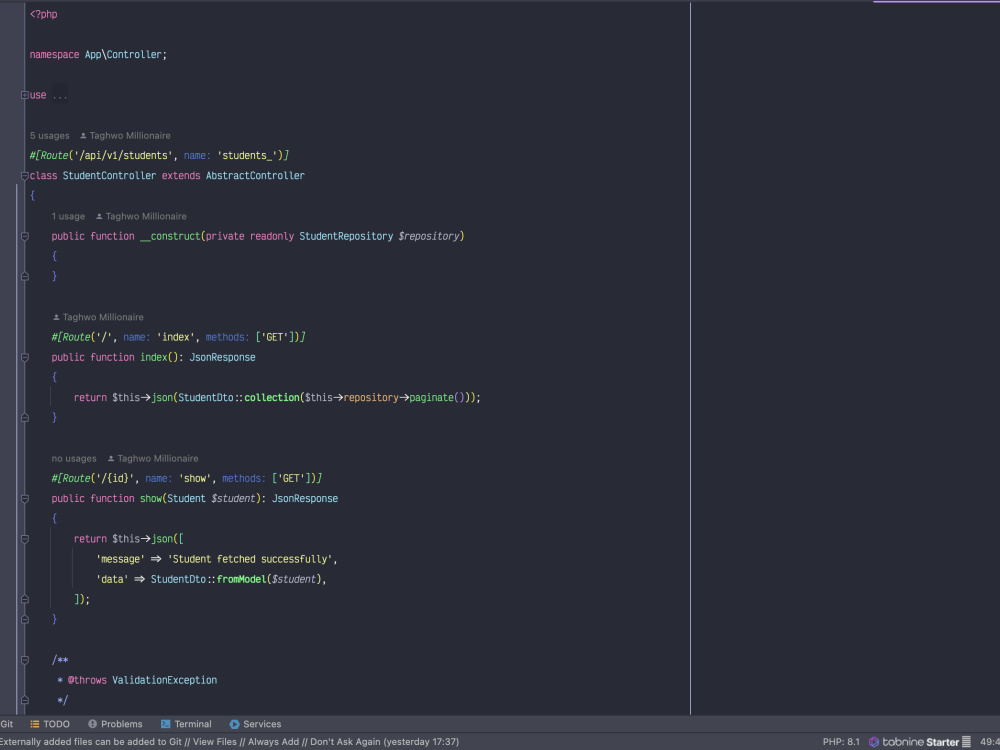Click AbstractController in the extends clause
The height and width of the screenshot is (750, 1000).
255,175
